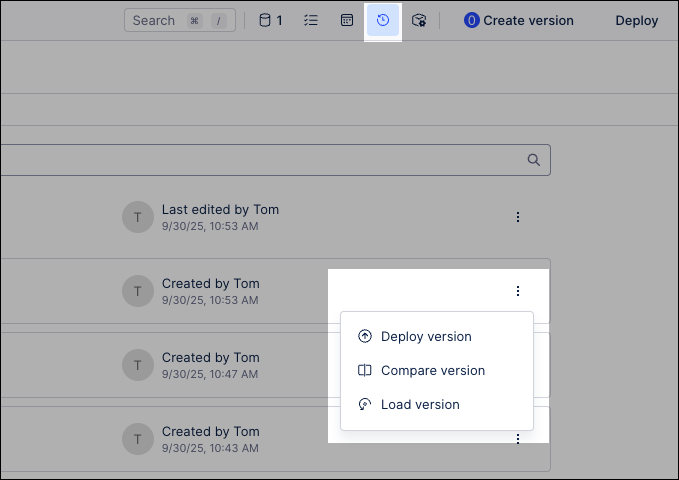Click the database icon in the toolbar

coord(265,20)
